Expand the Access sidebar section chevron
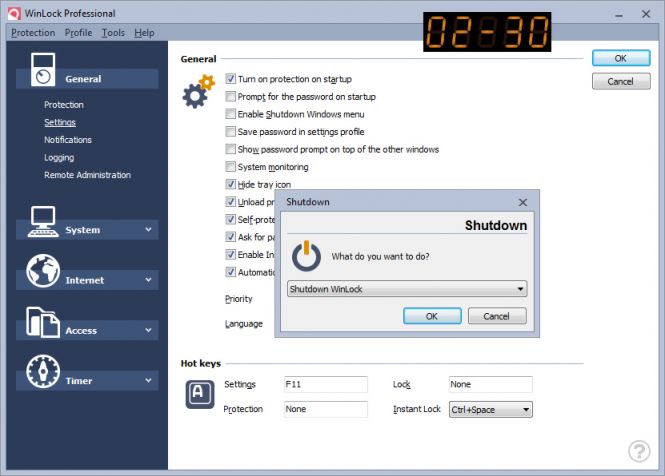Viewport: 665px width, 476px height. click(148, 330)
